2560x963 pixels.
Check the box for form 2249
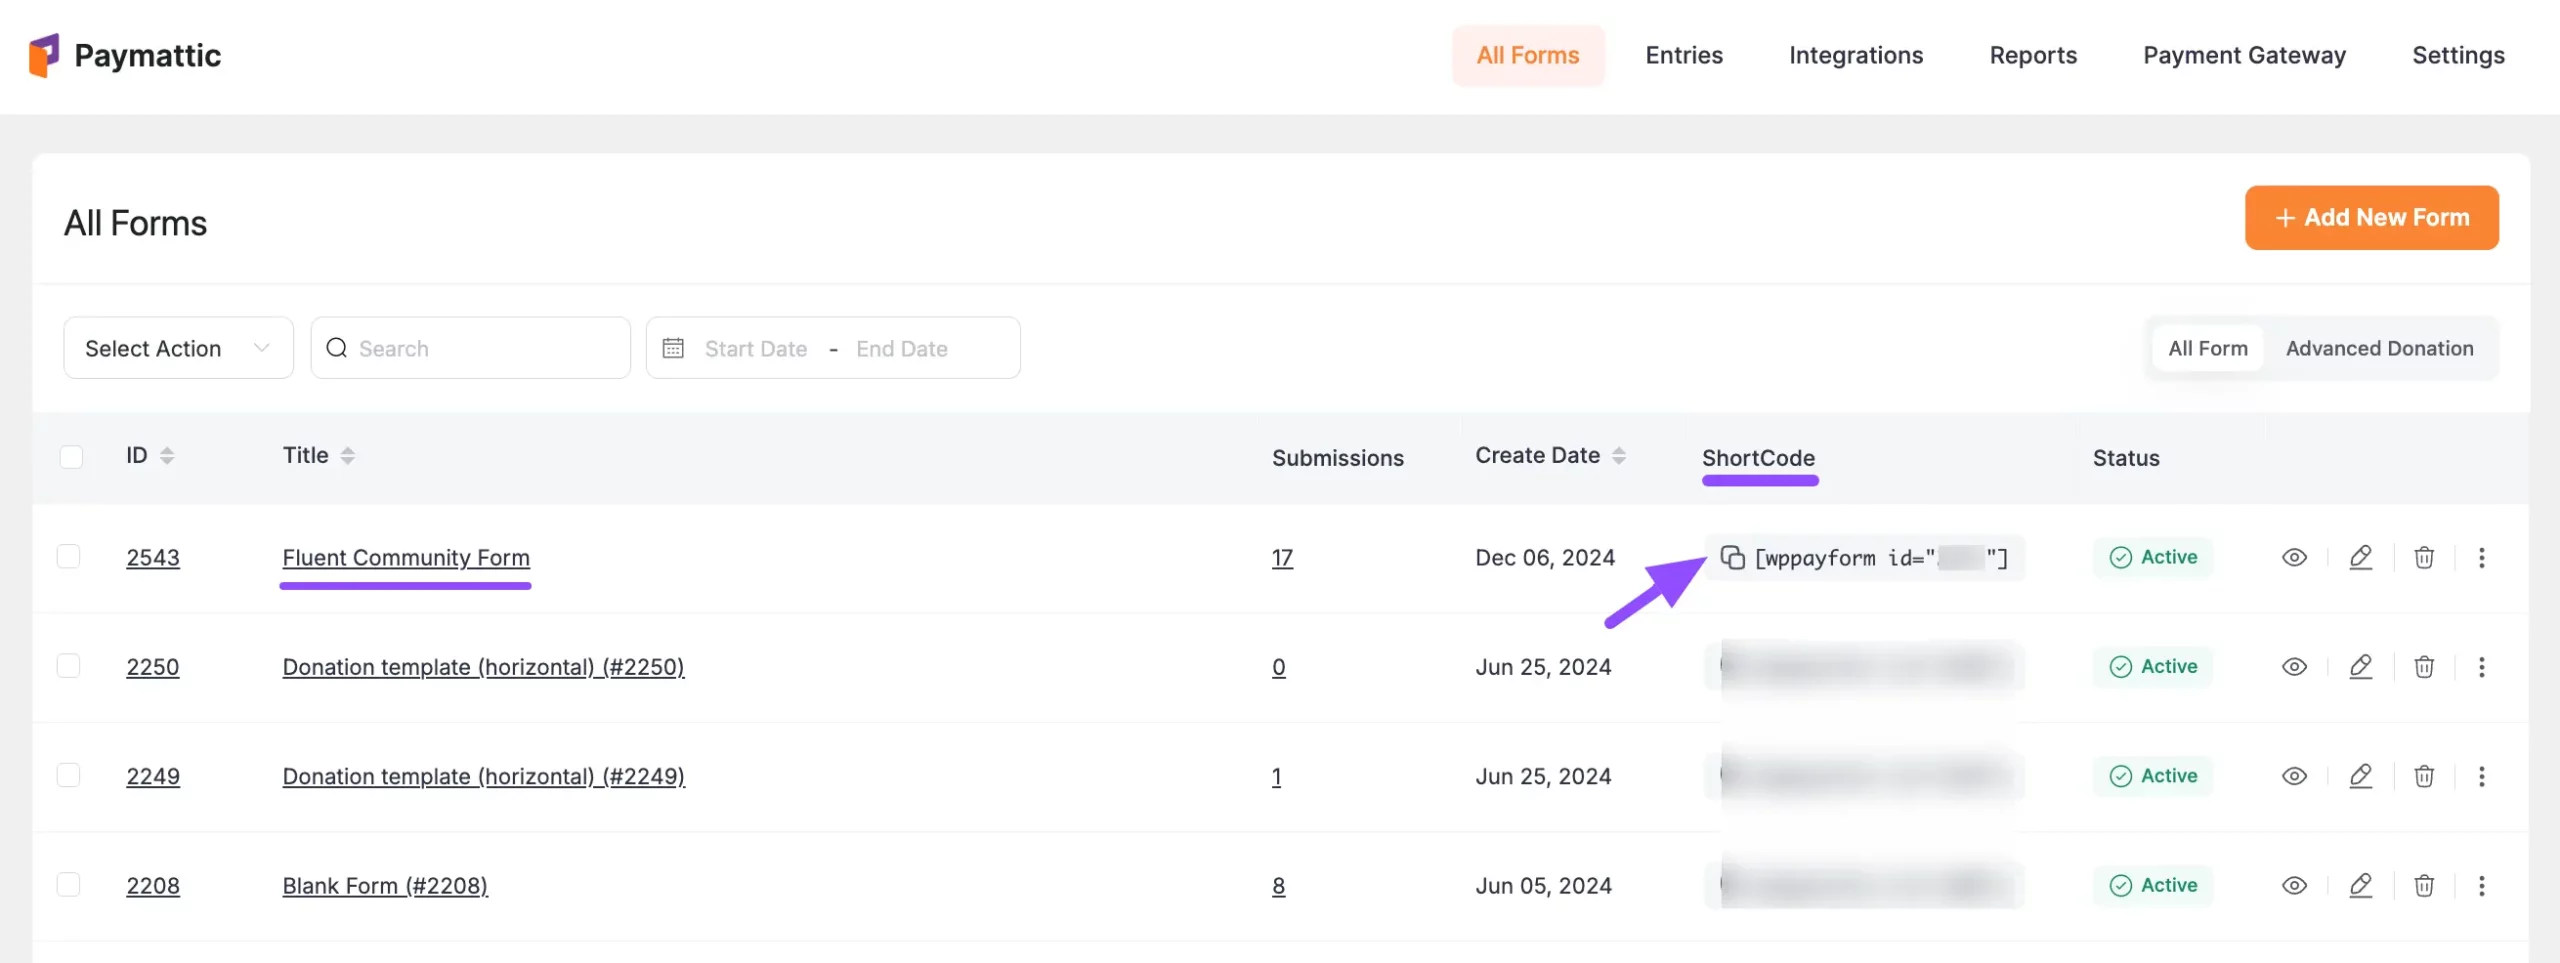point(68,775)
